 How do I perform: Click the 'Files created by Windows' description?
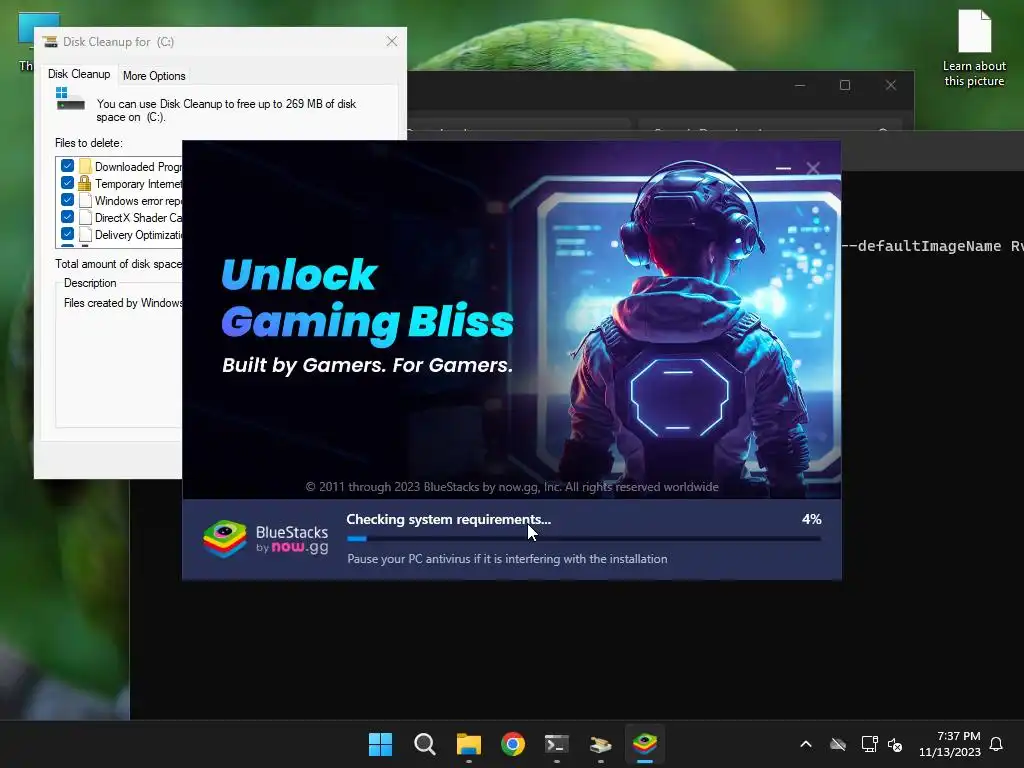click(123, 303)
